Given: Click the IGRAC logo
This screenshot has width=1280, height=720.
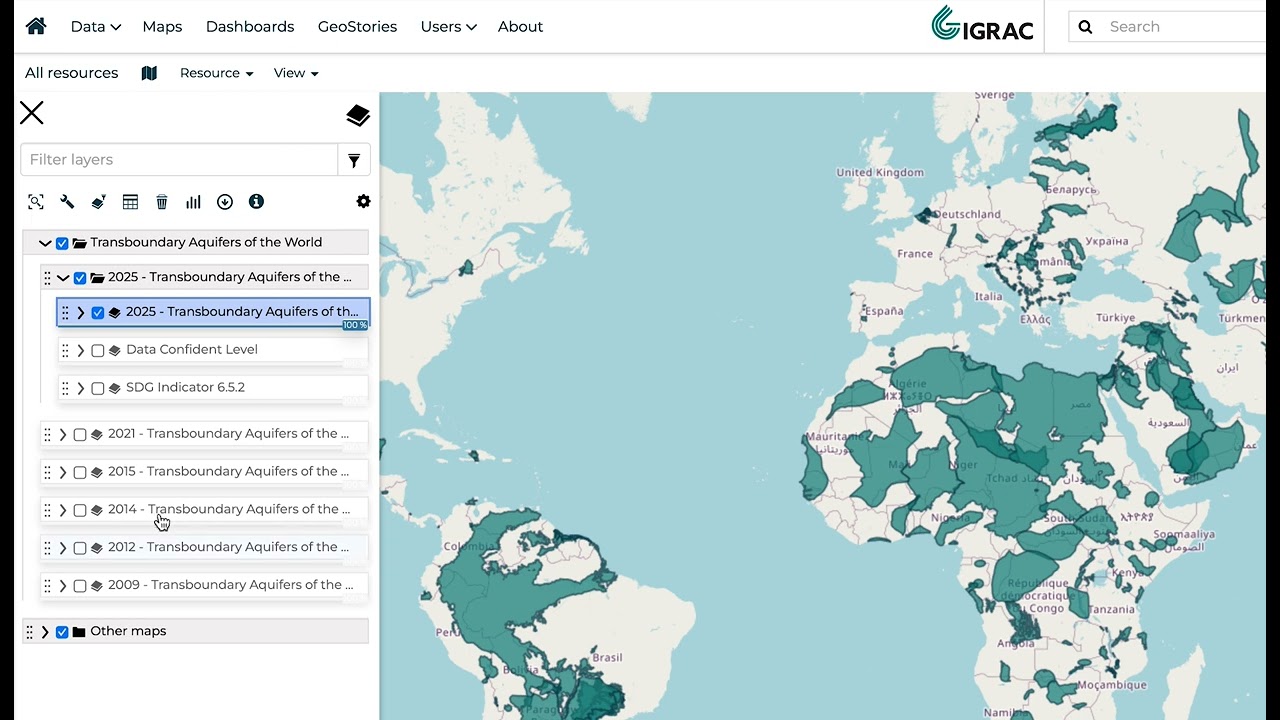Looking at the screenshot, I should pos(982,25).
